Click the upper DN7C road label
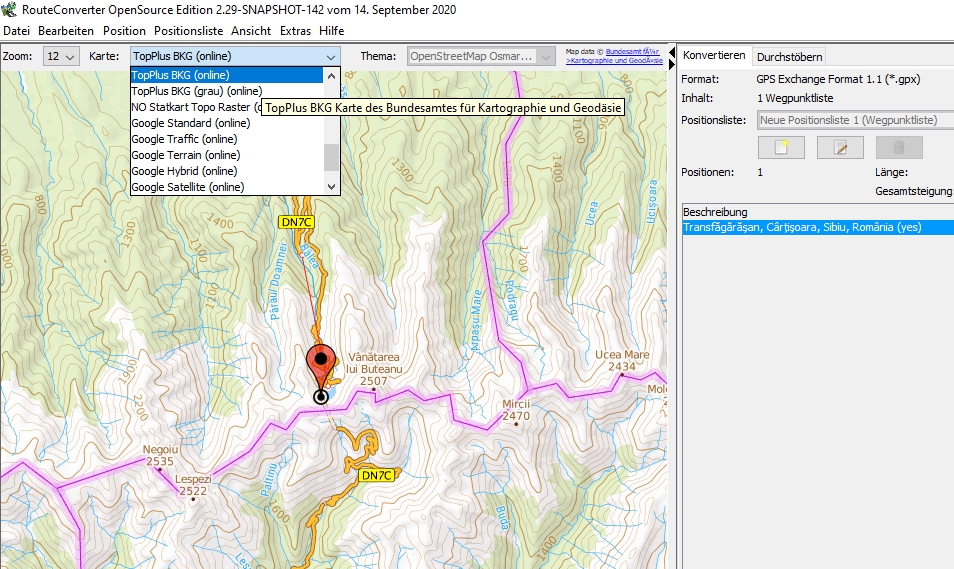The image size is (954, 569). click(x=297, y=222)
